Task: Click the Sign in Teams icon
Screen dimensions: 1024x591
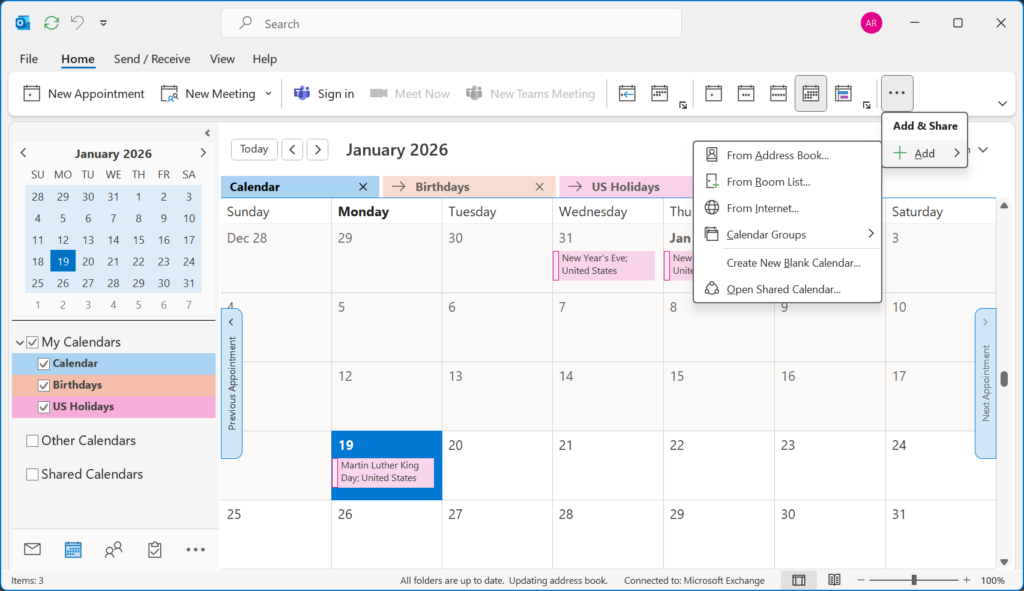Action: coord(323,93)
